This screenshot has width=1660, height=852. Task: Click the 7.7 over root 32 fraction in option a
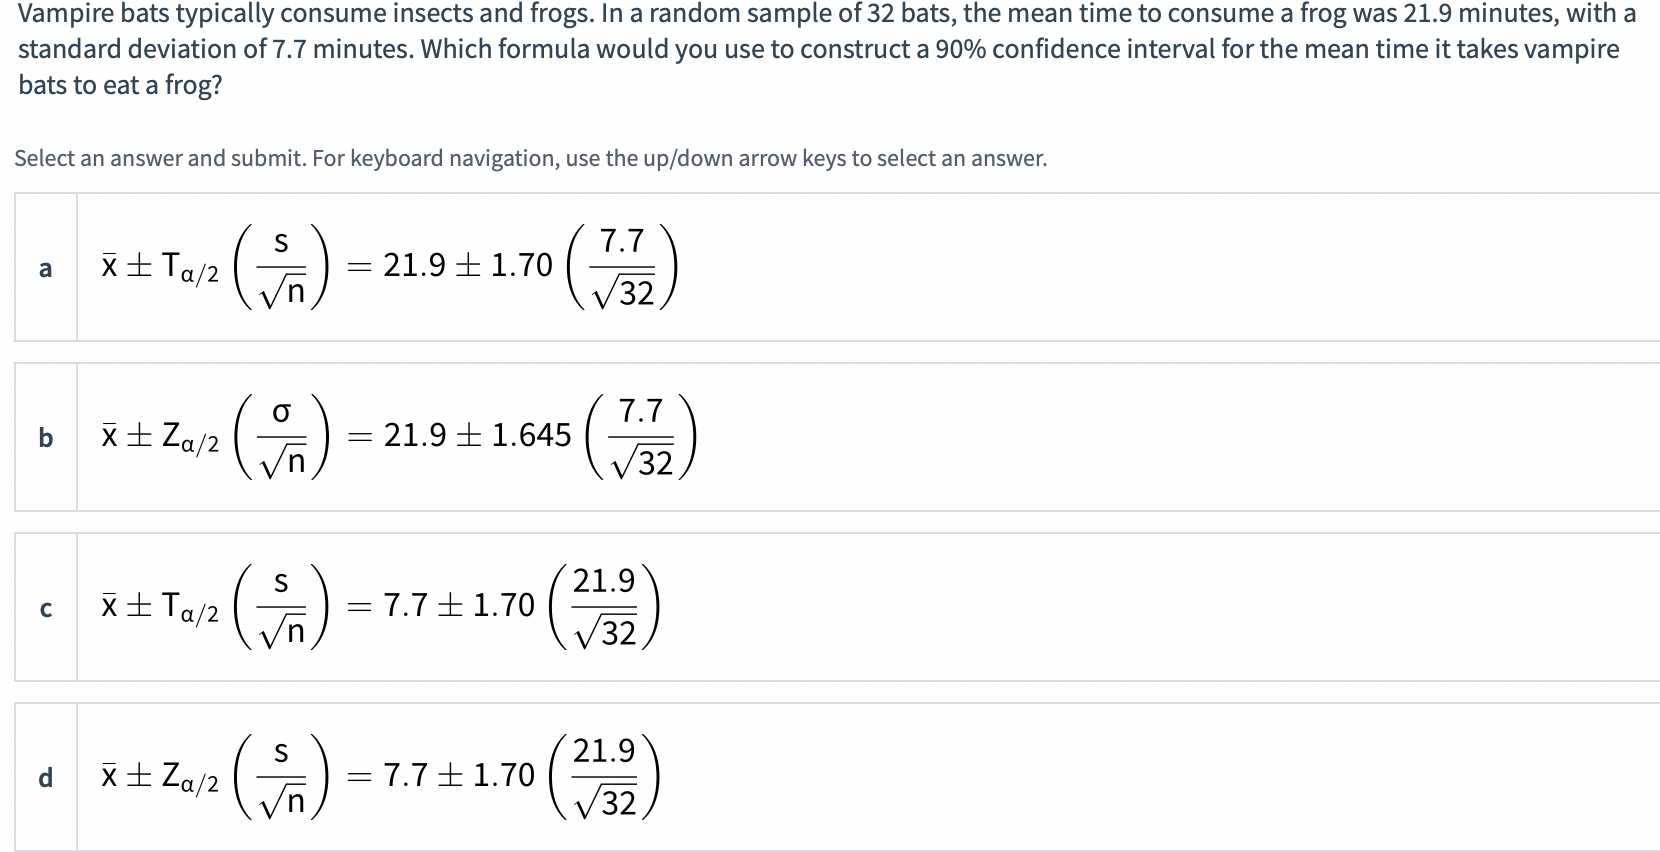(622, 268)
